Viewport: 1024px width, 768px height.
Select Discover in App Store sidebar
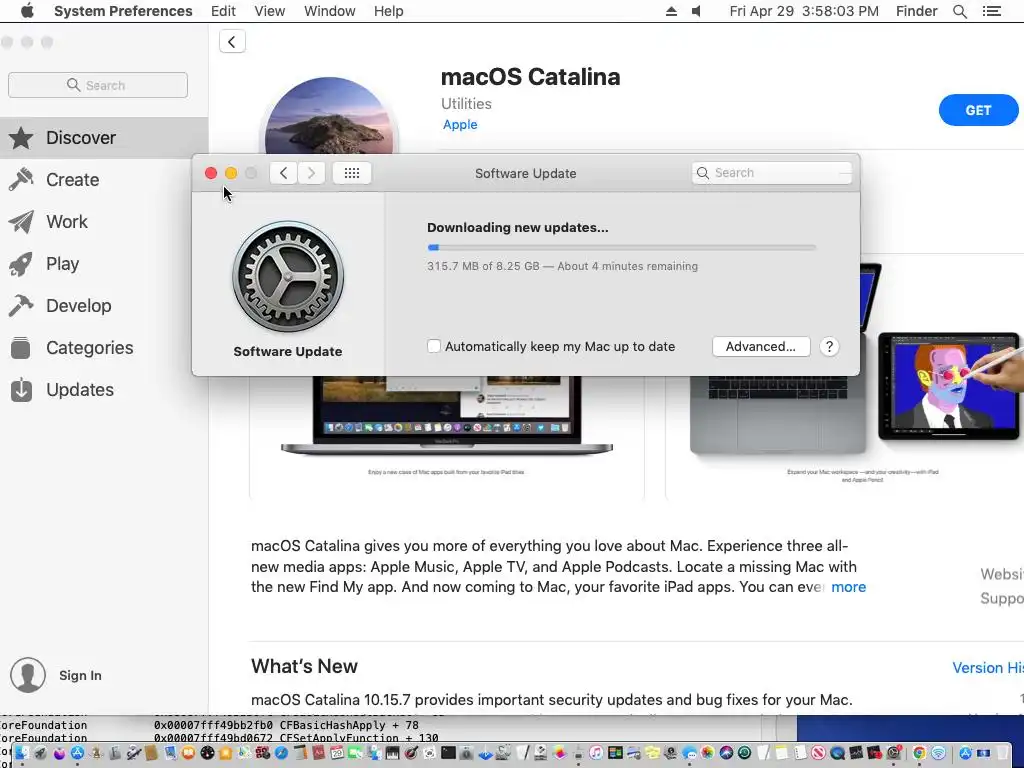point(104,138)
